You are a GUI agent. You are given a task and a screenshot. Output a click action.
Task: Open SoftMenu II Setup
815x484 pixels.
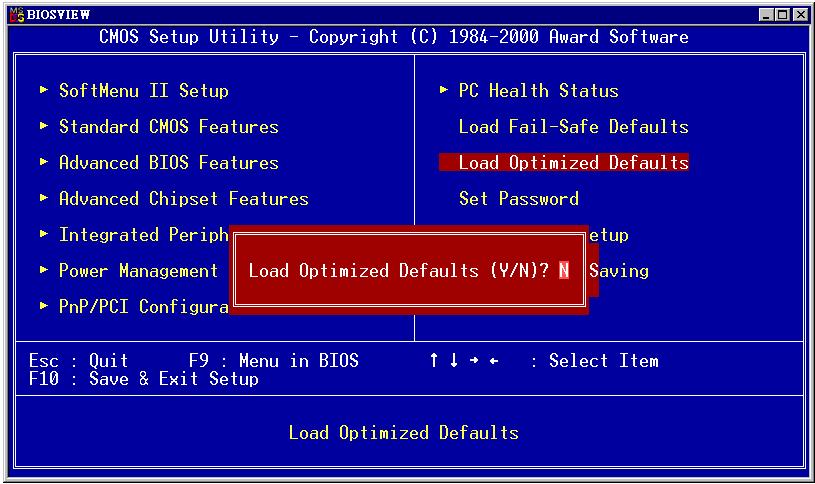[143, 91]
